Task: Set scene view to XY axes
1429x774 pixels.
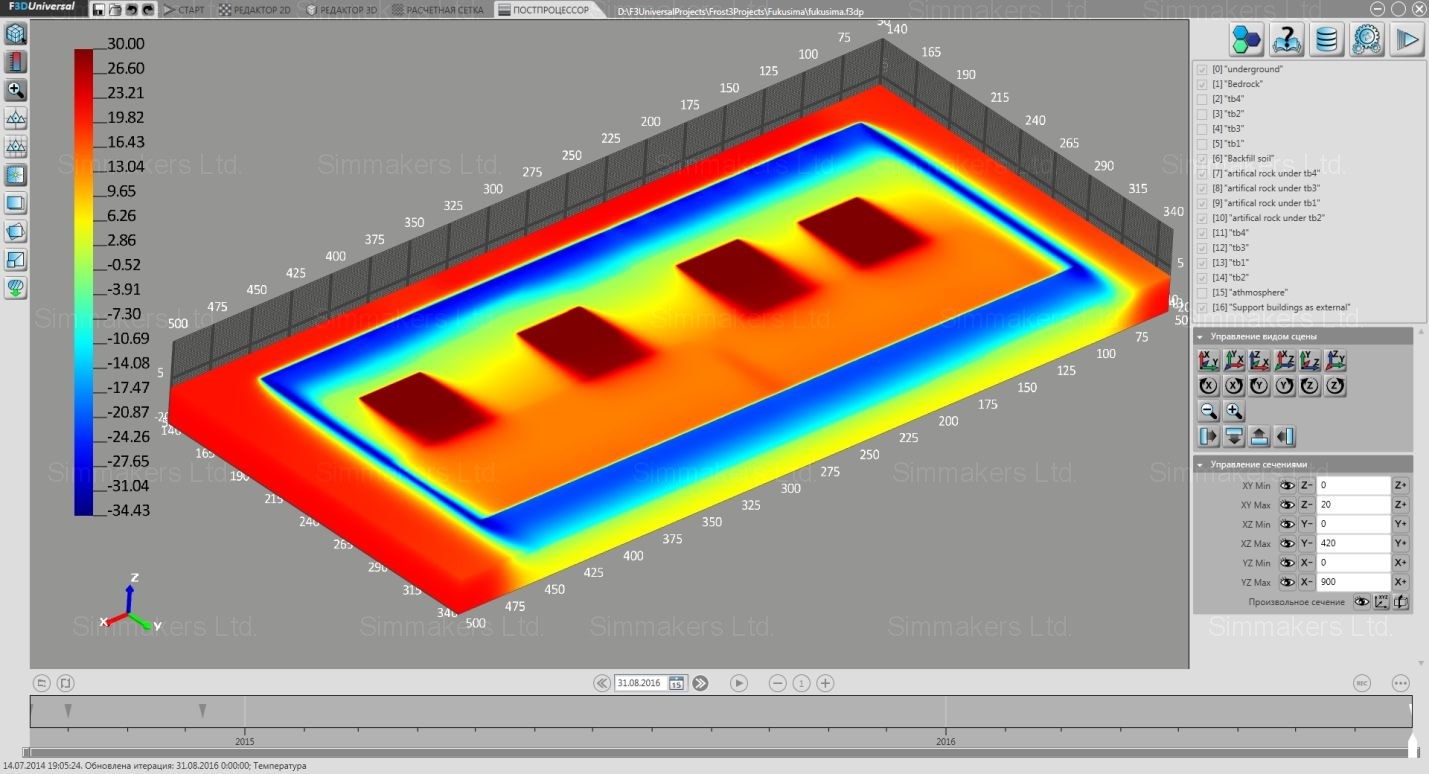Action: pos(1208,360)
